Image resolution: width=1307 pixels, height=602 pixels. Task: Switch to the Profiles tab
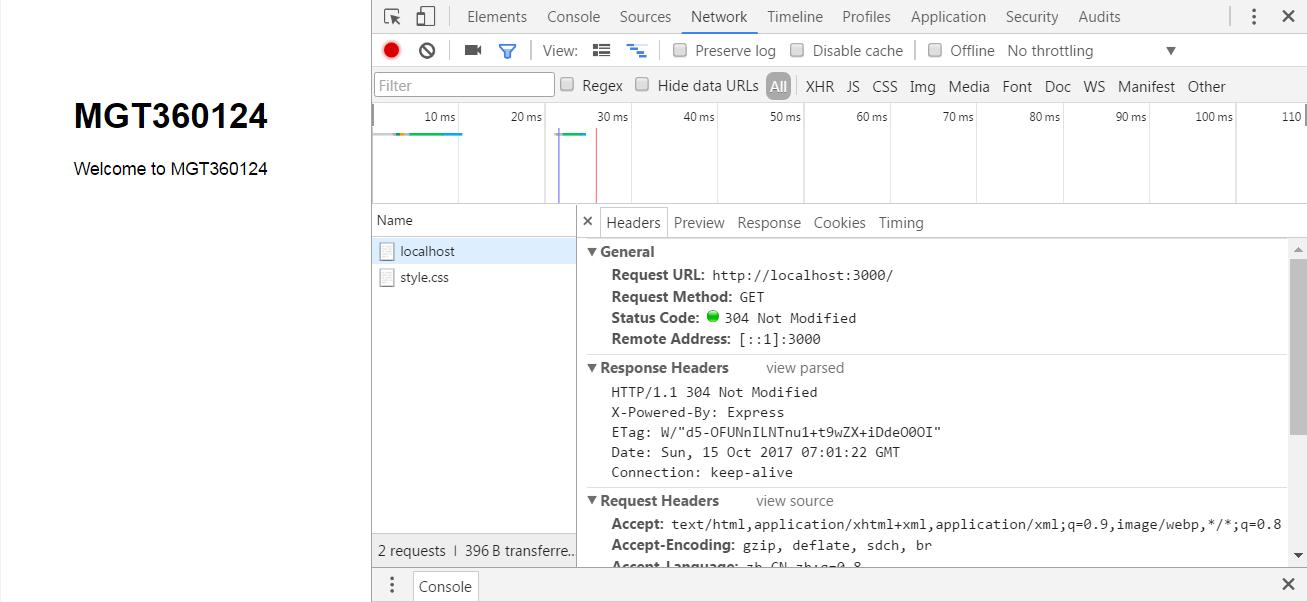(x=866, y=17)
